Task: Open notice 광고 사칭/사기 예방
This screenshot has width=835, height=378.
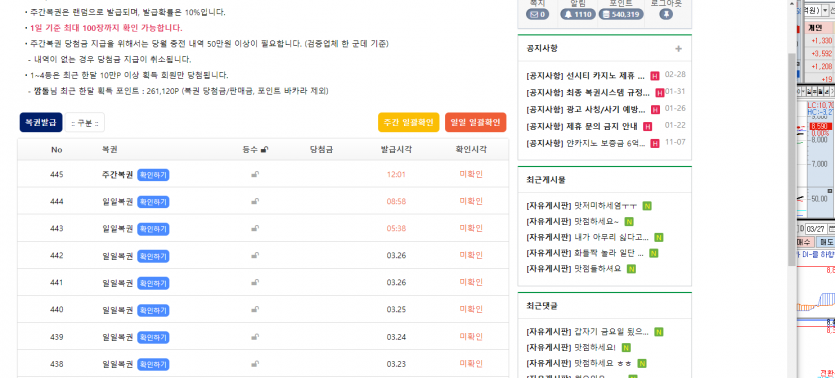Action: (x=586, y=110)
